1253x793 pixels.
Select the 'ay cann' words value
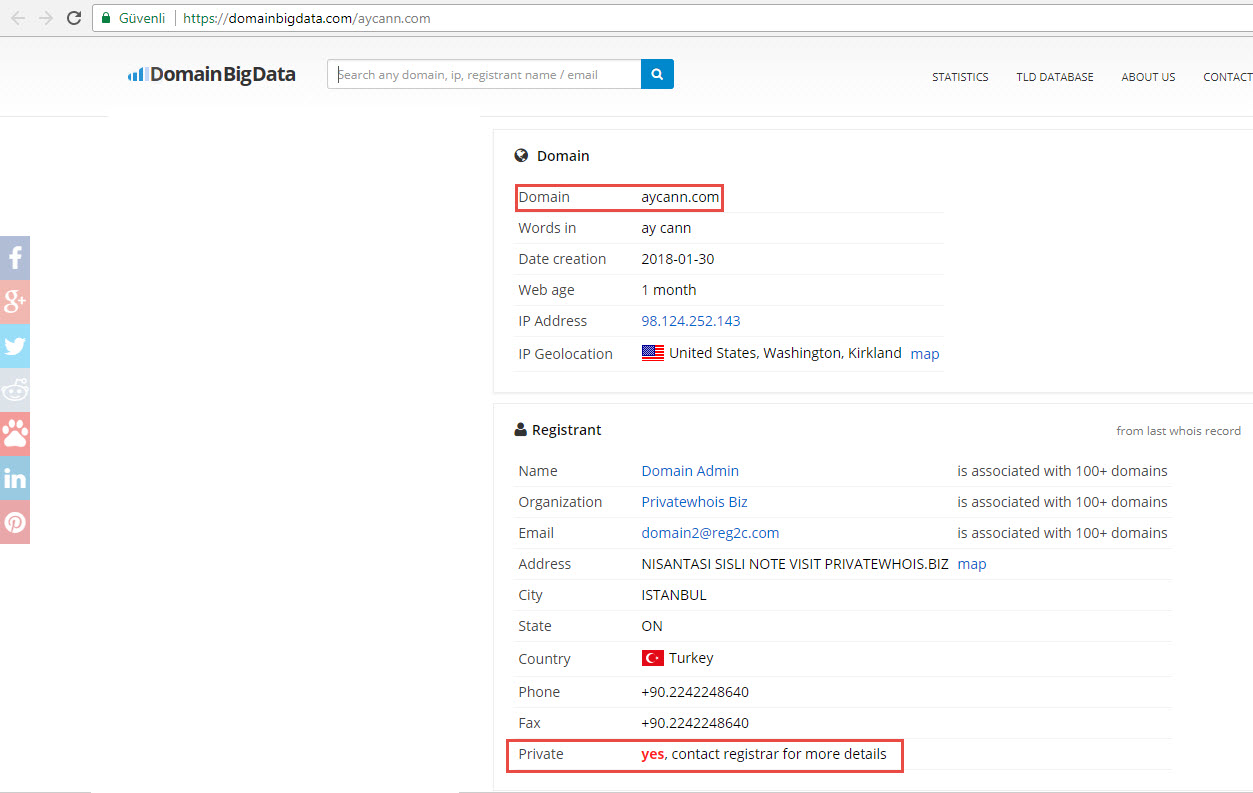(x=666, y=228)
